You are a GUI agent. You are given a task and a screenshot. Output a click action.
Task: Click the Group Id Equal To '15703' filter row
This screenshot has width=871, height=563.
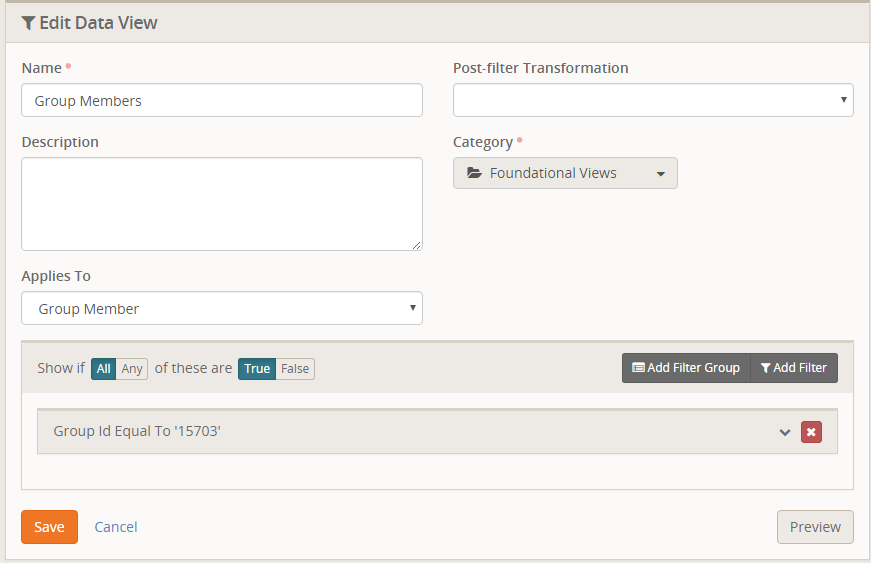click(x=400, y=432)
